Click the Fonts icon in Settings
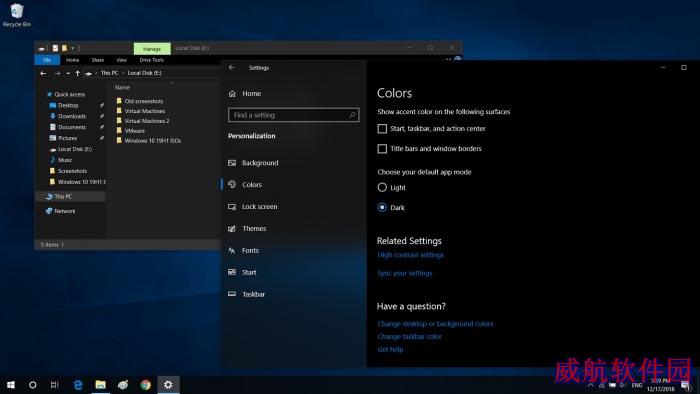 point(232,250)
